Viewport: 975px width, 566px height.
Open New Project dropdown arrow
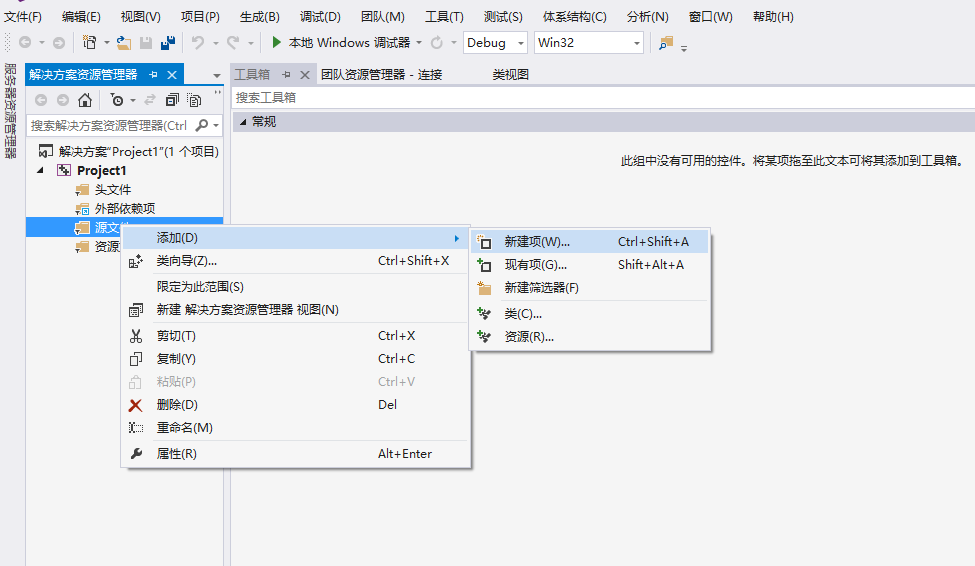pos(106,42)
